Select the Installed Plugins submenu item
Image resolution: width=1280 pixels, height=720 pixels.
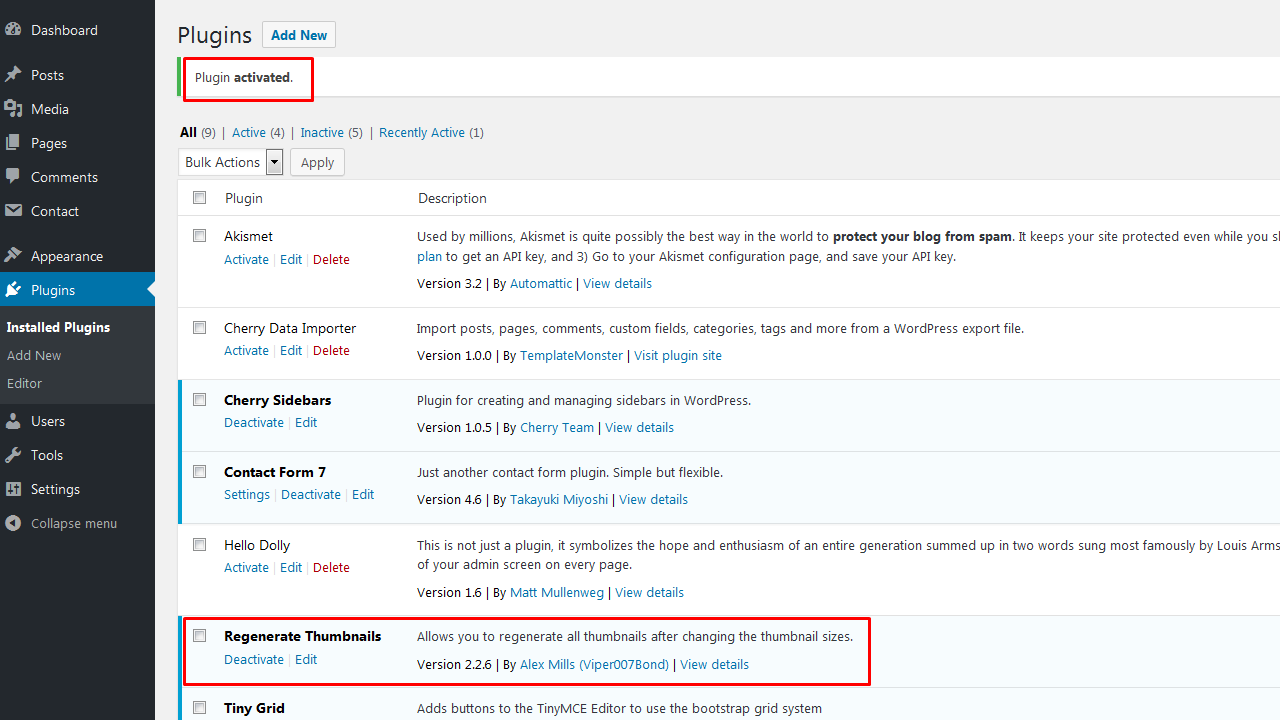coord(58,327)
